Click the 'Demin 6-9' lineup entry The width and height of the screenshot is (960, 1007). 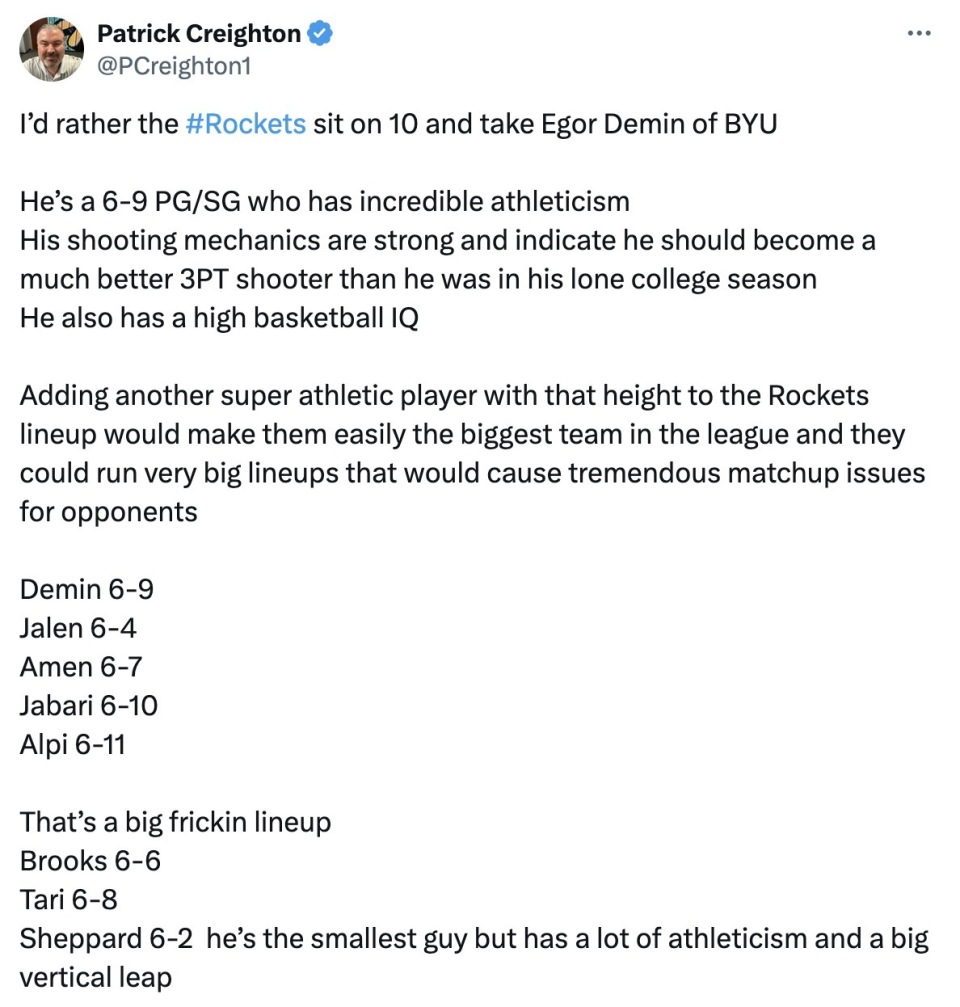87,590
